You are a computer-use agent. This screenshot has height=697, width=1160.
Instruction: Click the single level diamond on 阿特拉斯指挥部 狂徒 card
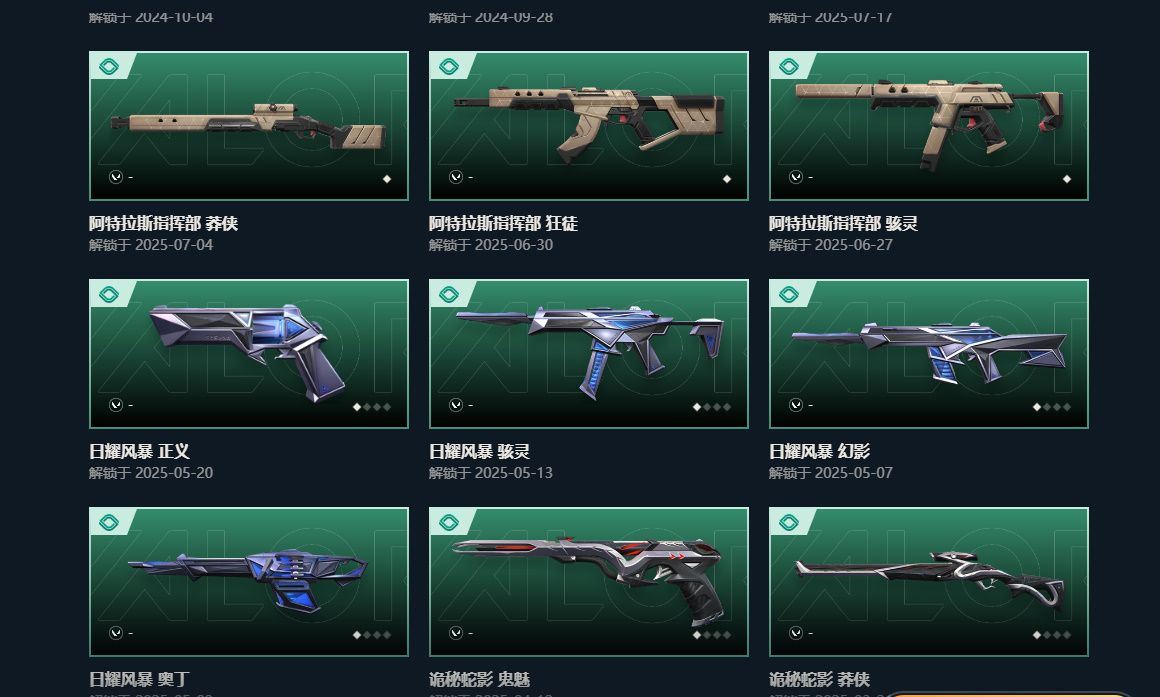pos(726,178)
